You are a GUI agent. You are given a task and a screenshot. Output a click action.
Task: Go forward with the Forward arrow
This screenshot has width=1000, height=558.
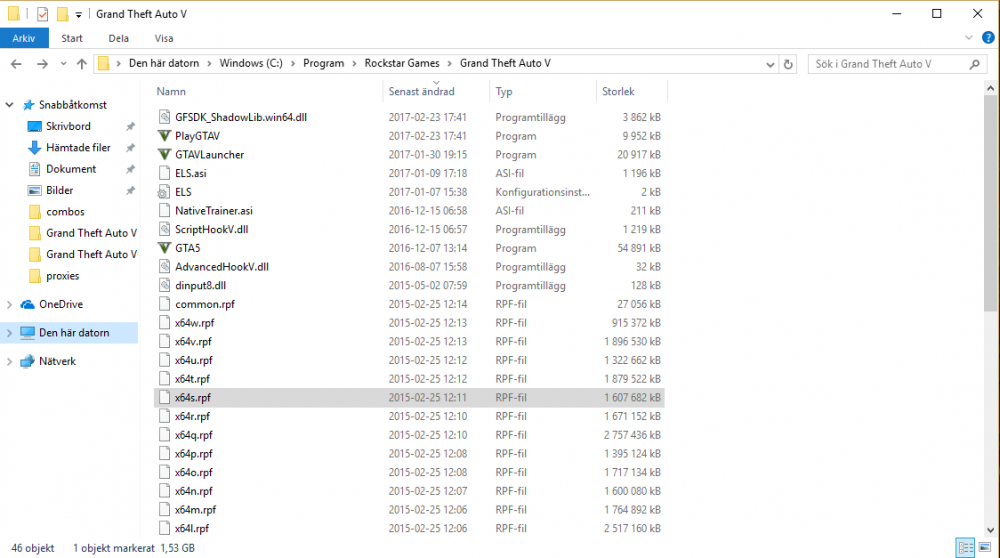point(42,64)
